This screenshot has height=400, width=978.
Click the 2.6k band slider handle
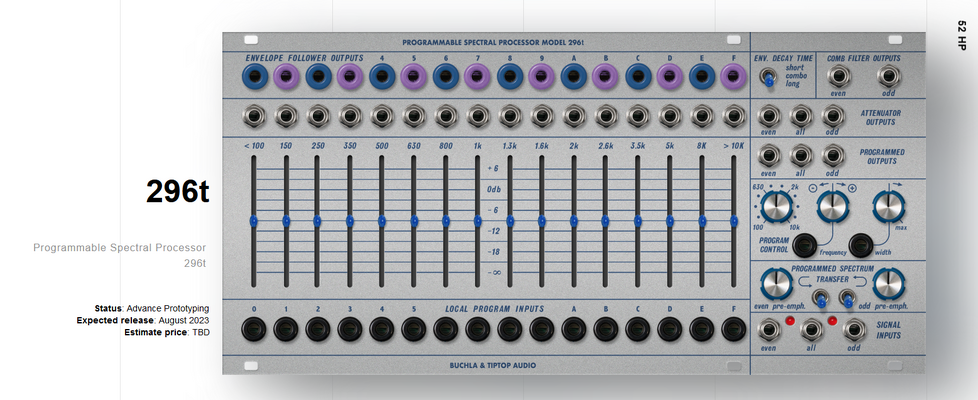[605, 221]
